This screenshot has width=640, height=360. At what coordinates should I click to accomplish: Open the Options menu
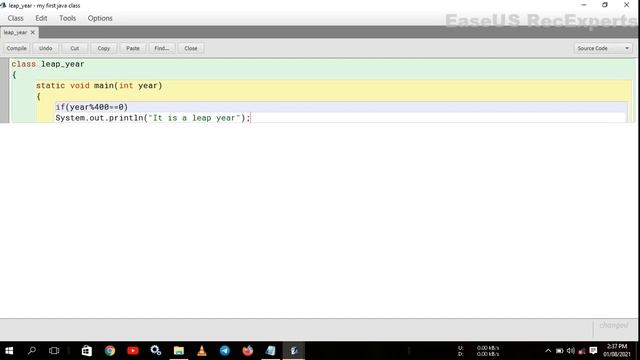click(x=100, y=18)
